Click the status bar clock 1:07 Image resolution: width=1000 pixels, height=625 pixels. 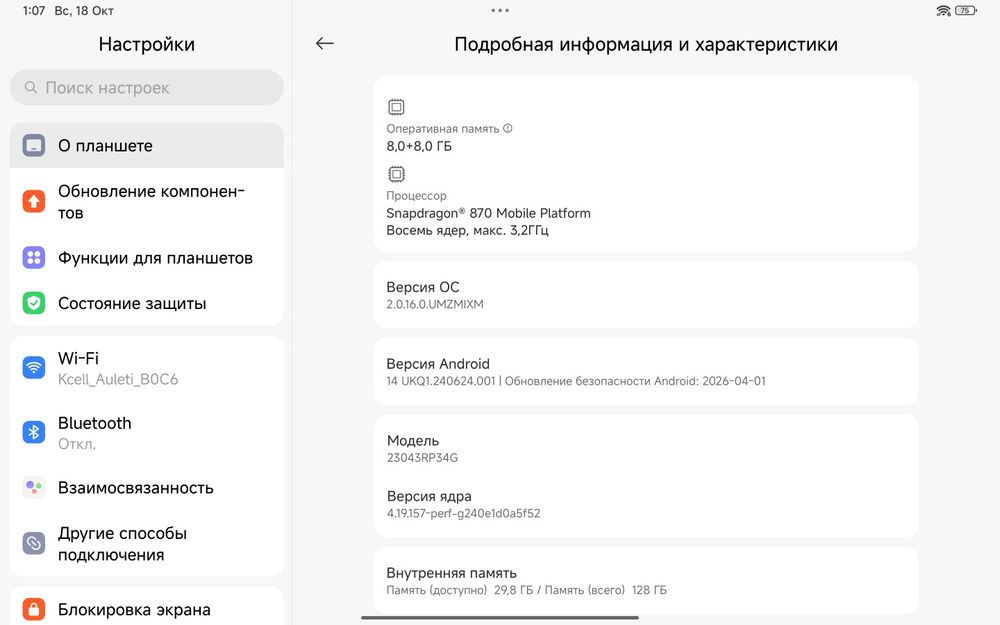(x=34, y=11)
